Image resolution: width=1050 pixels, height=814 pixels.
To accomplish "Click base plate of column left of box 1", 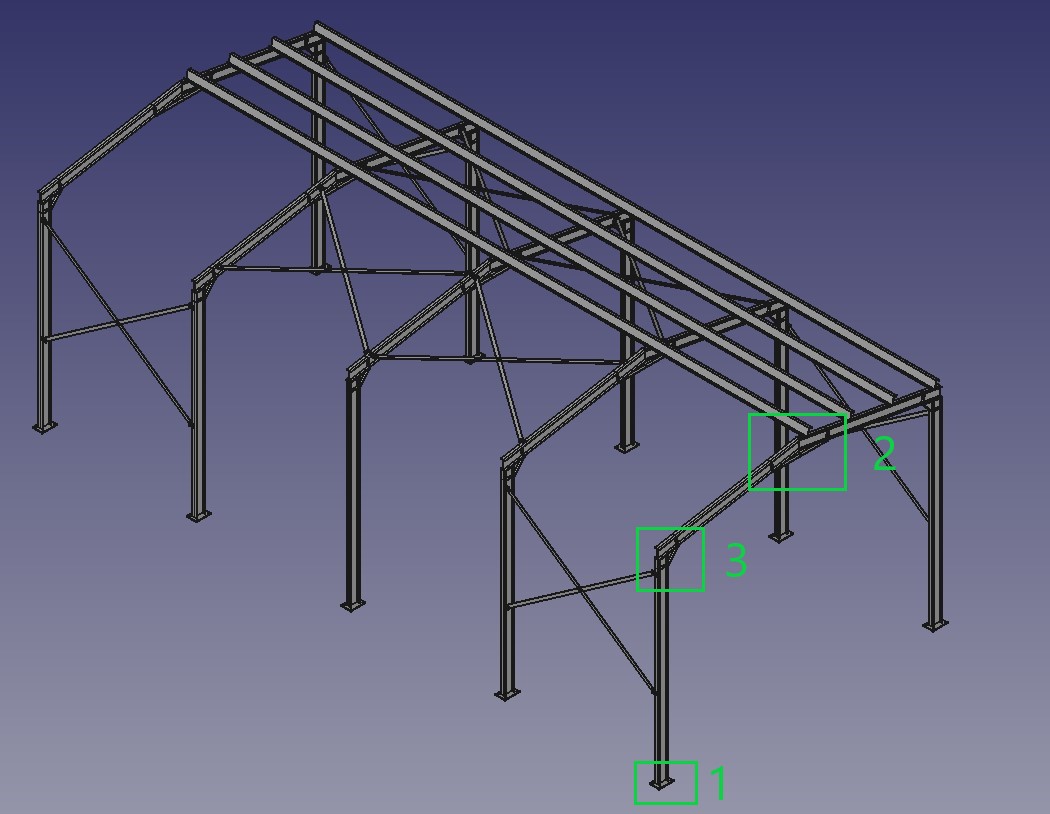I will [x=508, y=692].
